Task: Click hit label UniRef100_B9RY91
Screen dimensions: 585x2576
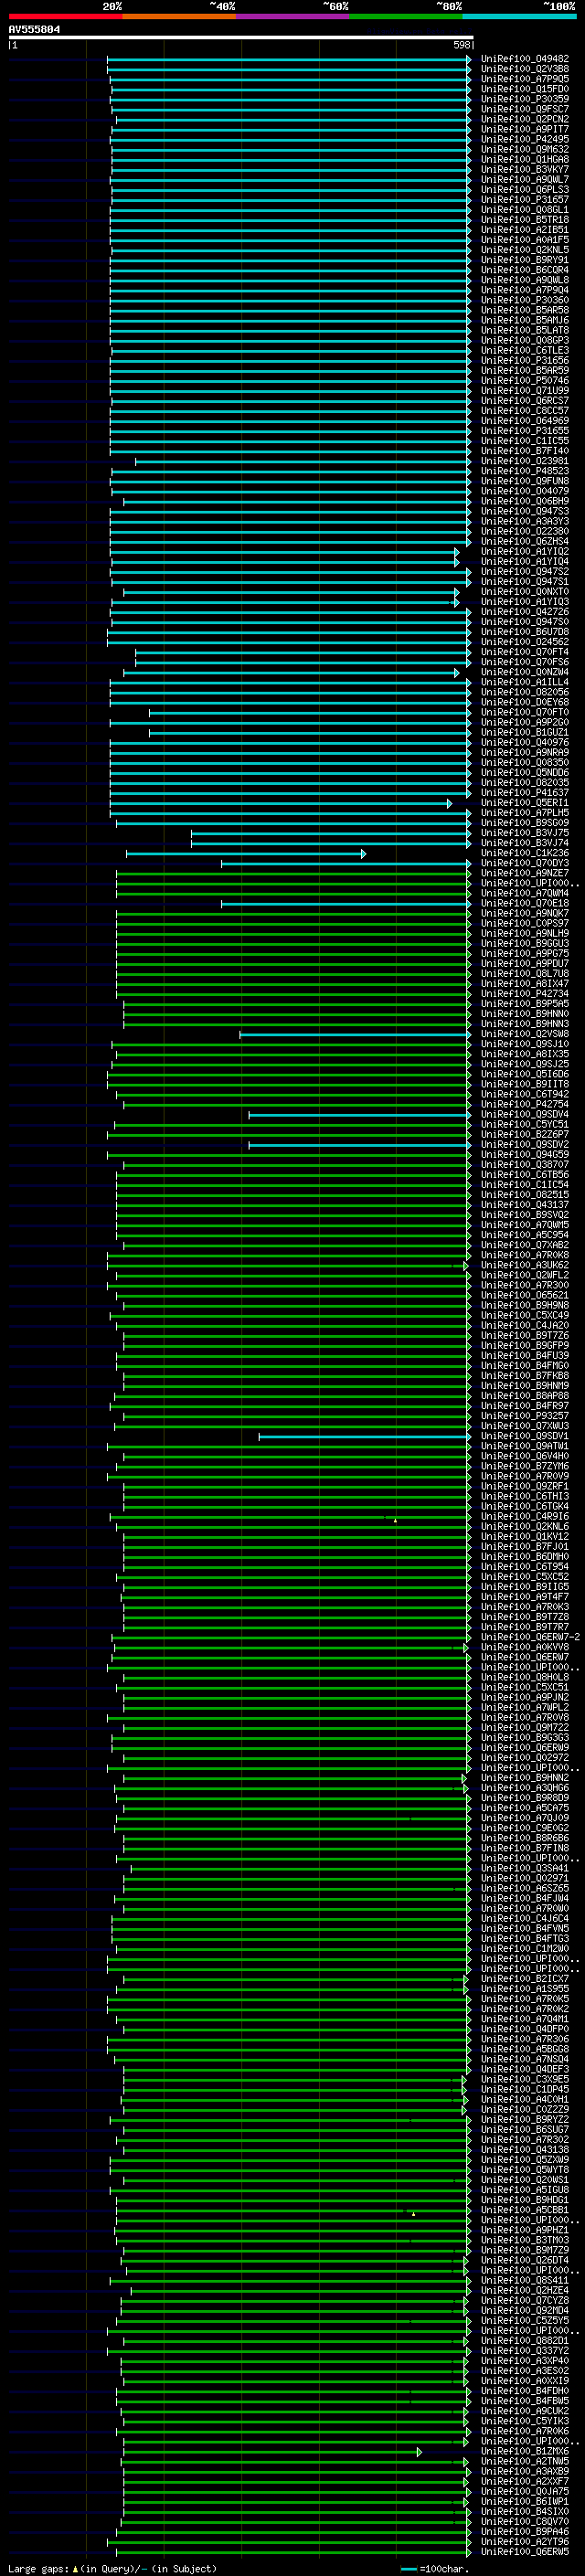Action: 525,260
